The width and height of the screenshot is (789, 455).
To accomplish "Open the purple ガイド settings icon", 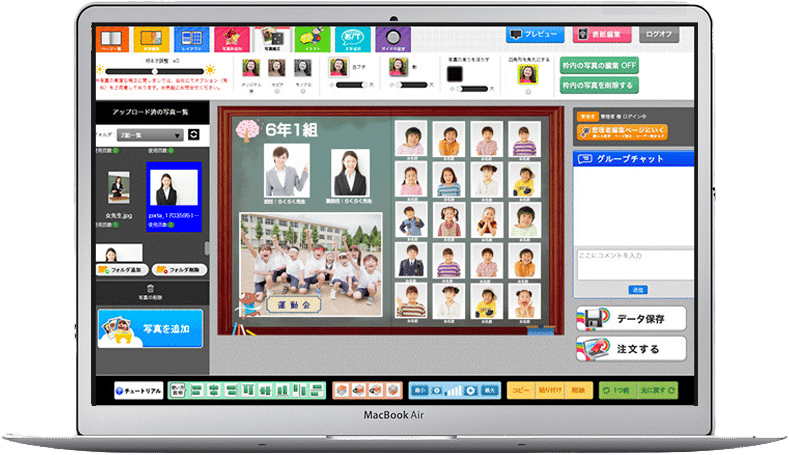I will 392,39.
